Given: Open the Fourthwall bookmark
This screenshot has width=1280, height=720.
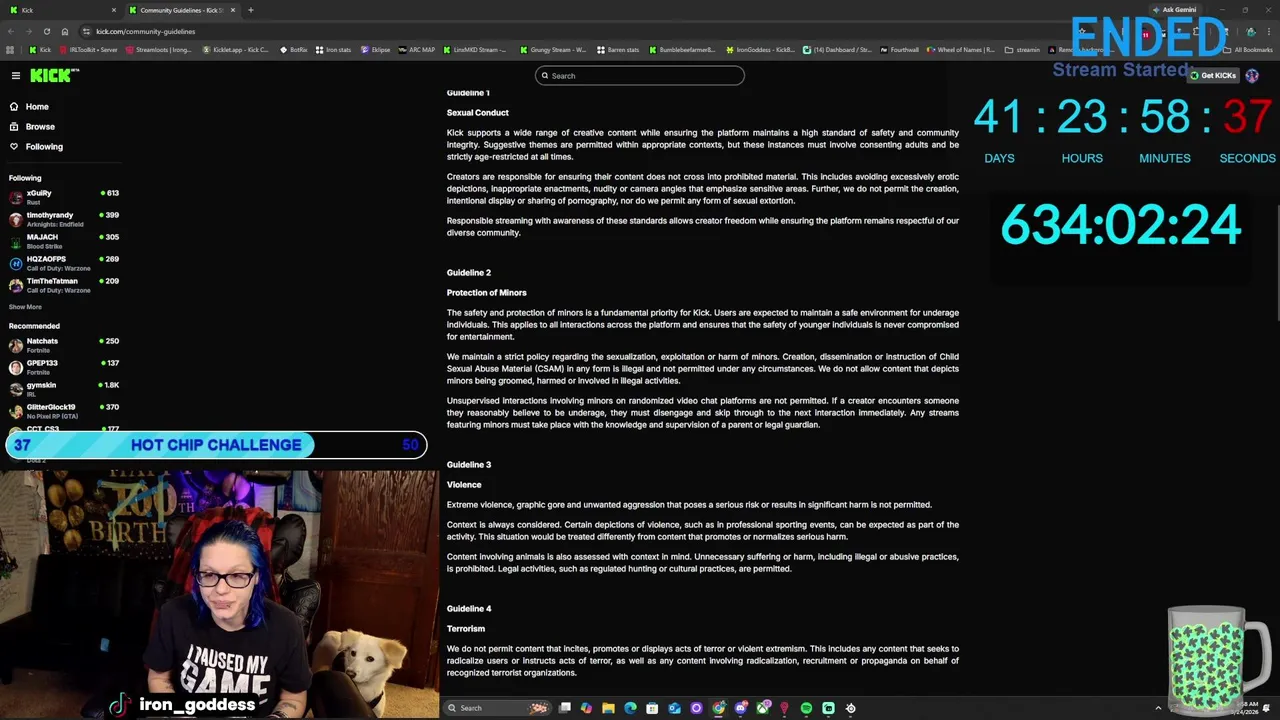Looking at the screenshot, I should 900,50.
